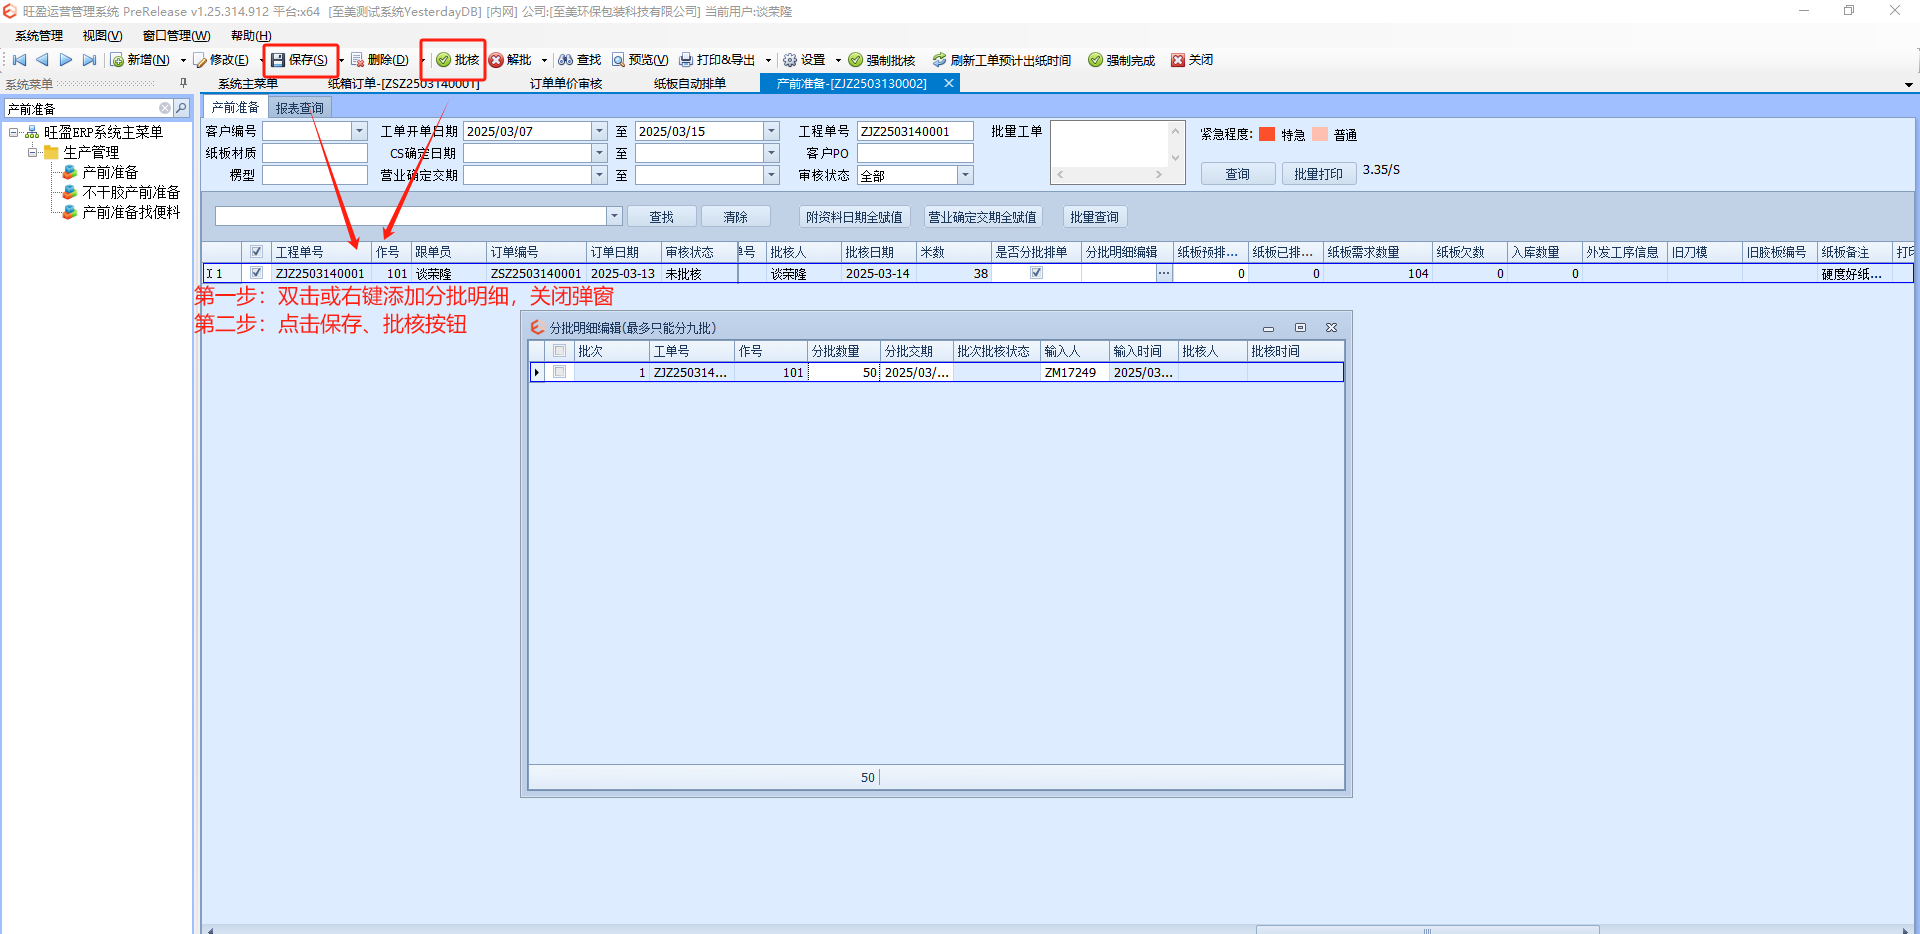Screen dimensions: 1920x934
Task: Pin the 系统菜单 side panel
Action: [x=183, y=84]
